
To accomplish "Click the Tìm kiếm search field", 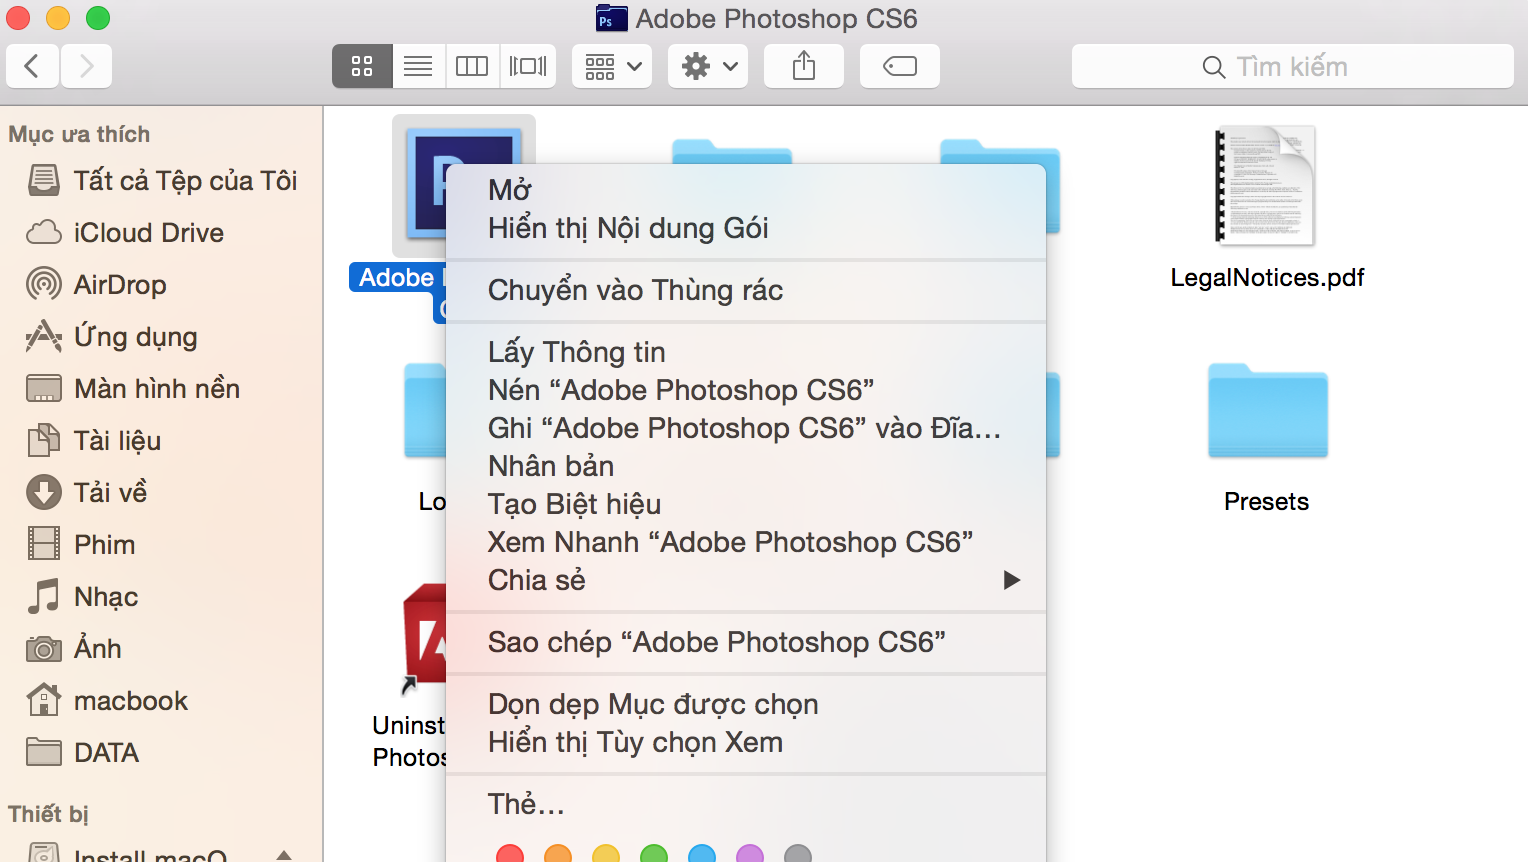I will (1292, 66).
